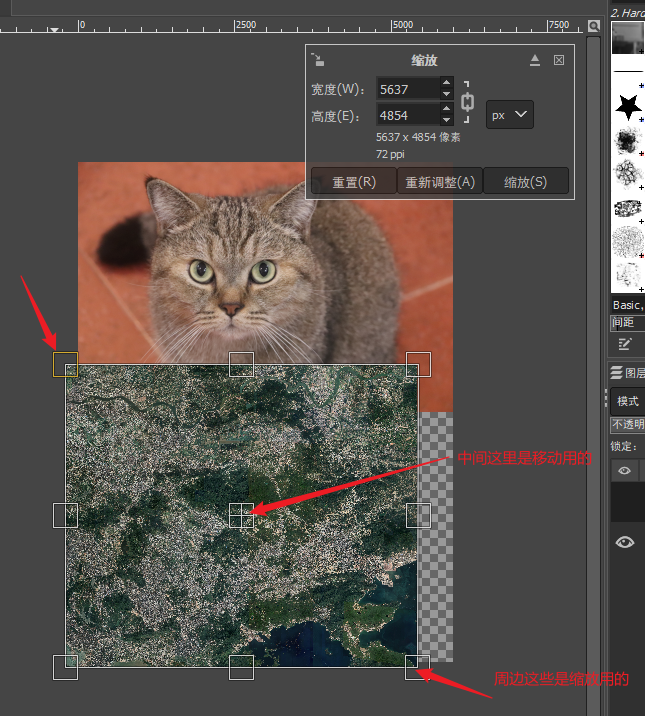Open the 模式 layer mode dropdown
Screen dimensions: 645x716
pos(628,401)
